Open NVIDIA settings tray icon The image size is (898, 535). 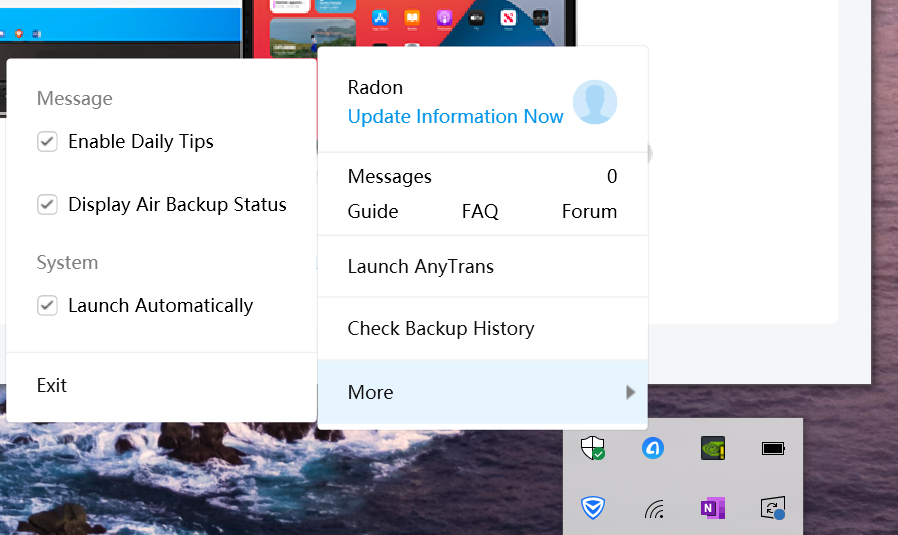coord(713,448)
